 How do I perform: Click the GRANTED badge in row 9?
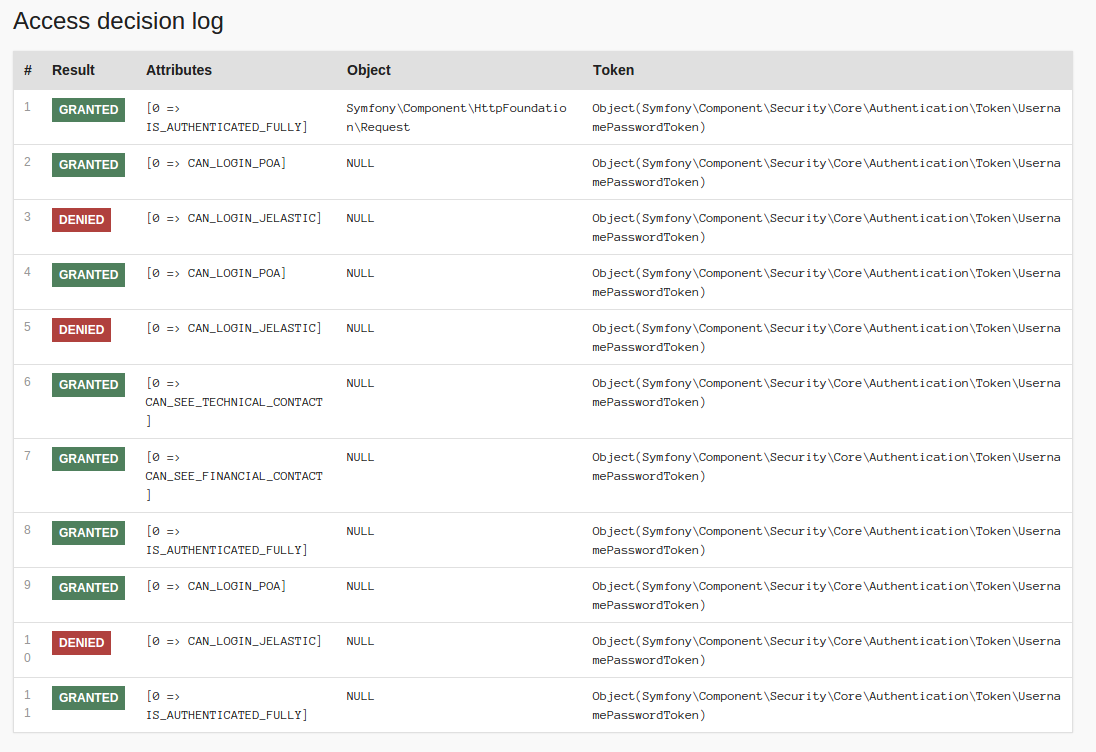tap(88, 588)
